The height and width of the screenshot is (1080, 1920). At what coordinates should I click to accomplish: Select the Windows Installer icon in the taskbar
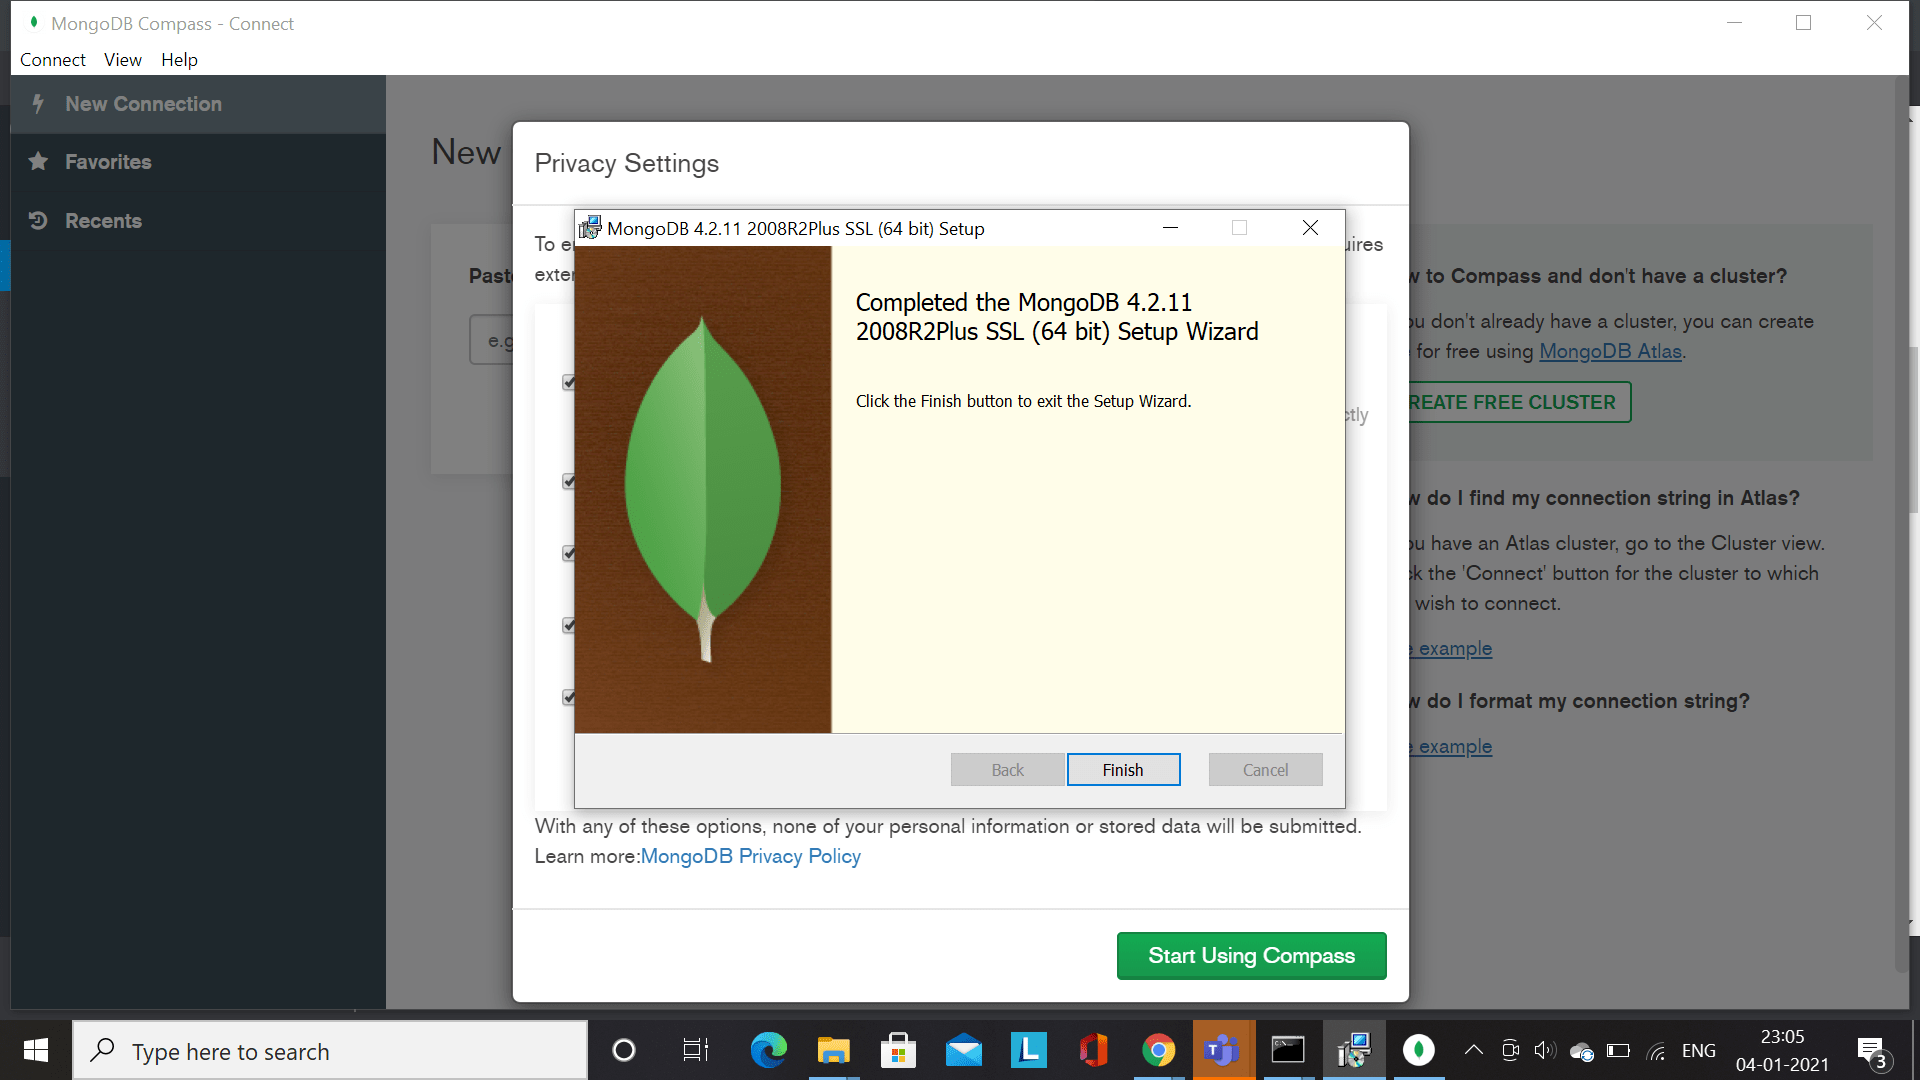(x=1354, y=1050)
